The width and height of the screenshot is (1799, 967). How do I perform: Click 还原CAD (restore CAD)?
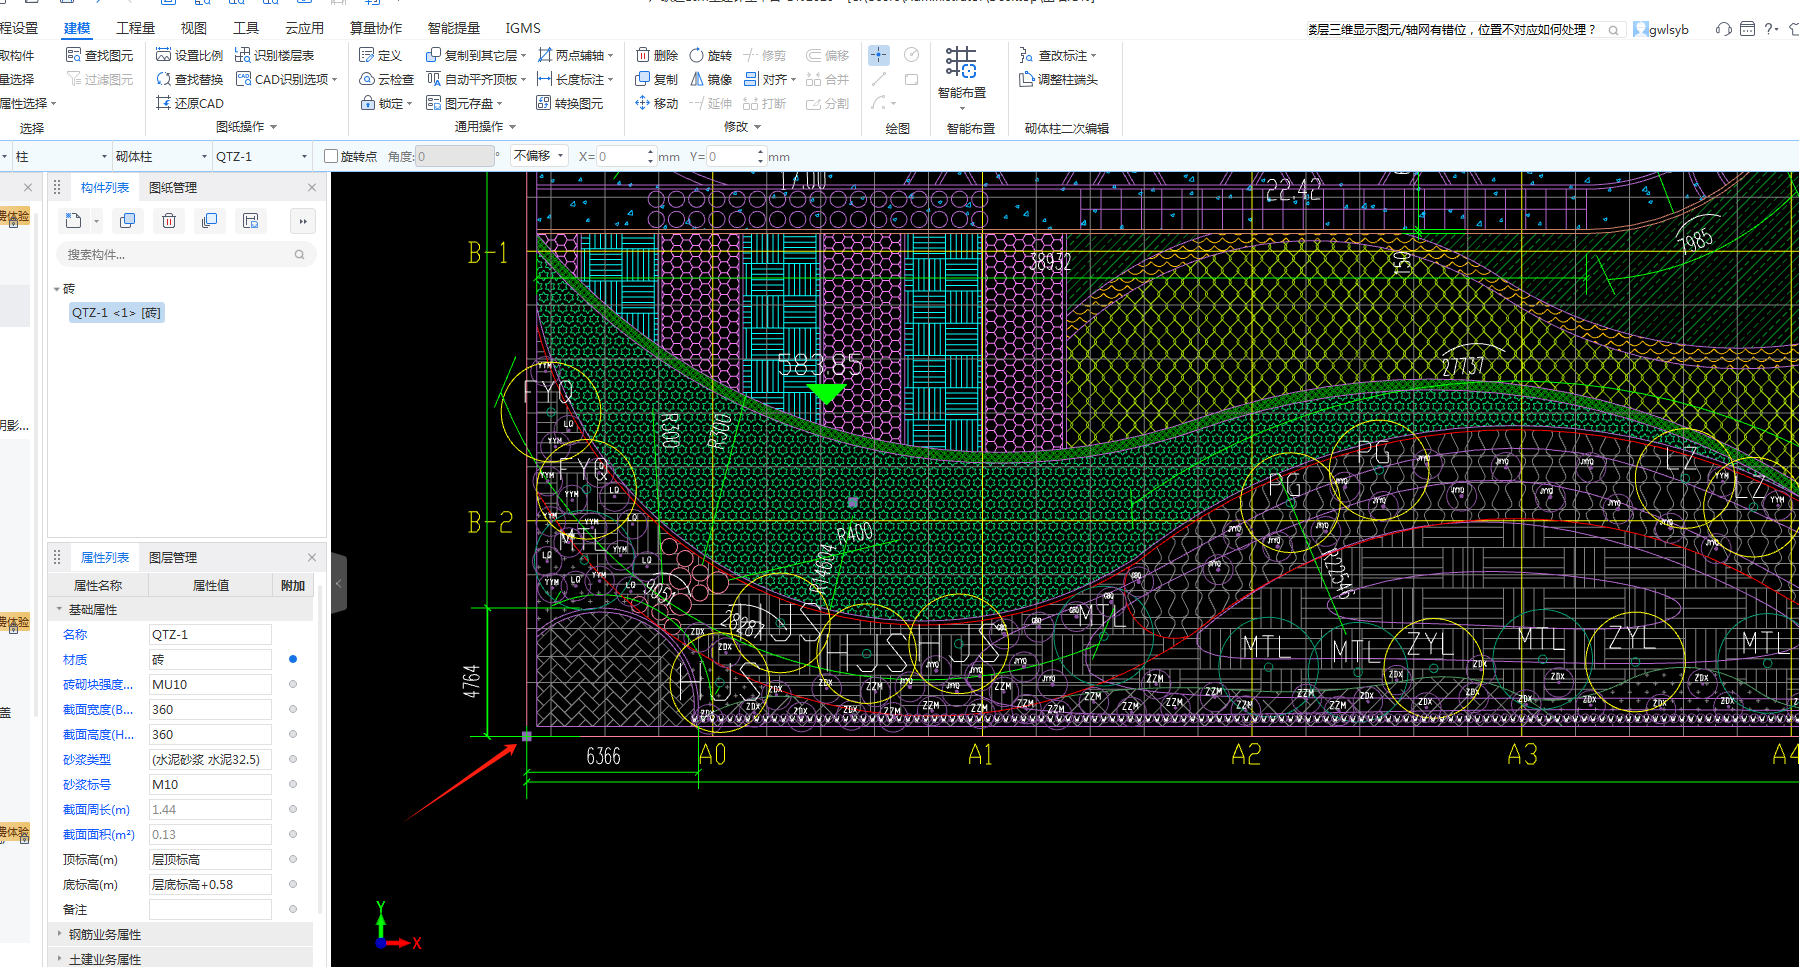189,103
